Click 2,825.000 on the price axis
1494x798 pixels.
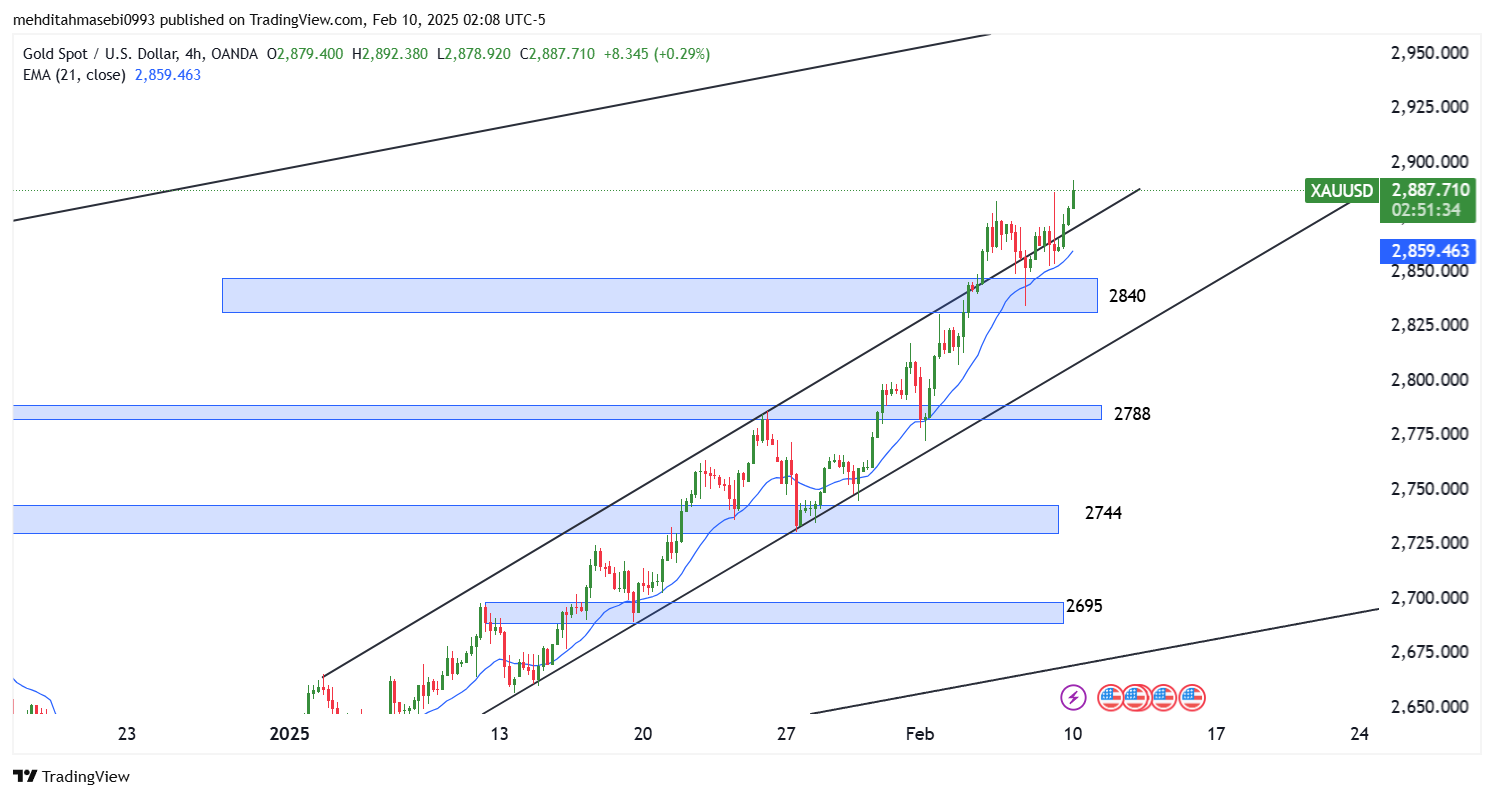coord(1430,325)
